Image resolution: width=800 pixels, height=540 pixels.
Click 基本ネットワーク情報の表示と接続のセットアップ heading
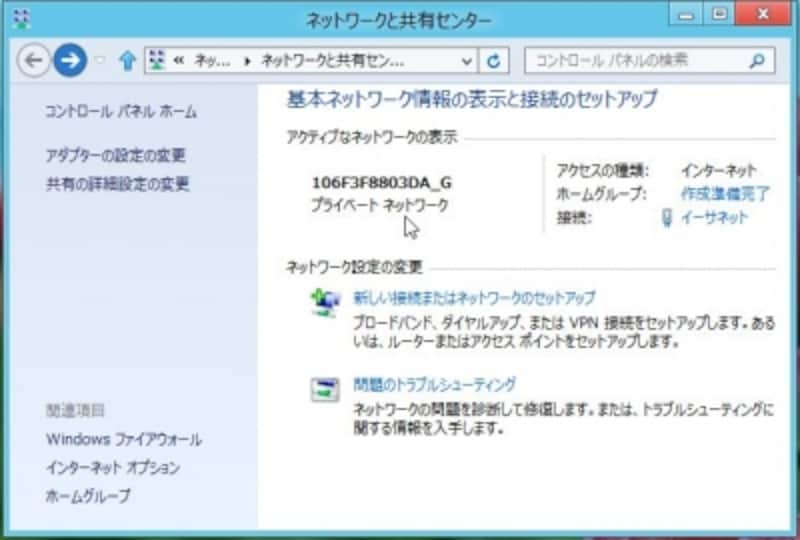pyautogui.click(x=472, y=99)
